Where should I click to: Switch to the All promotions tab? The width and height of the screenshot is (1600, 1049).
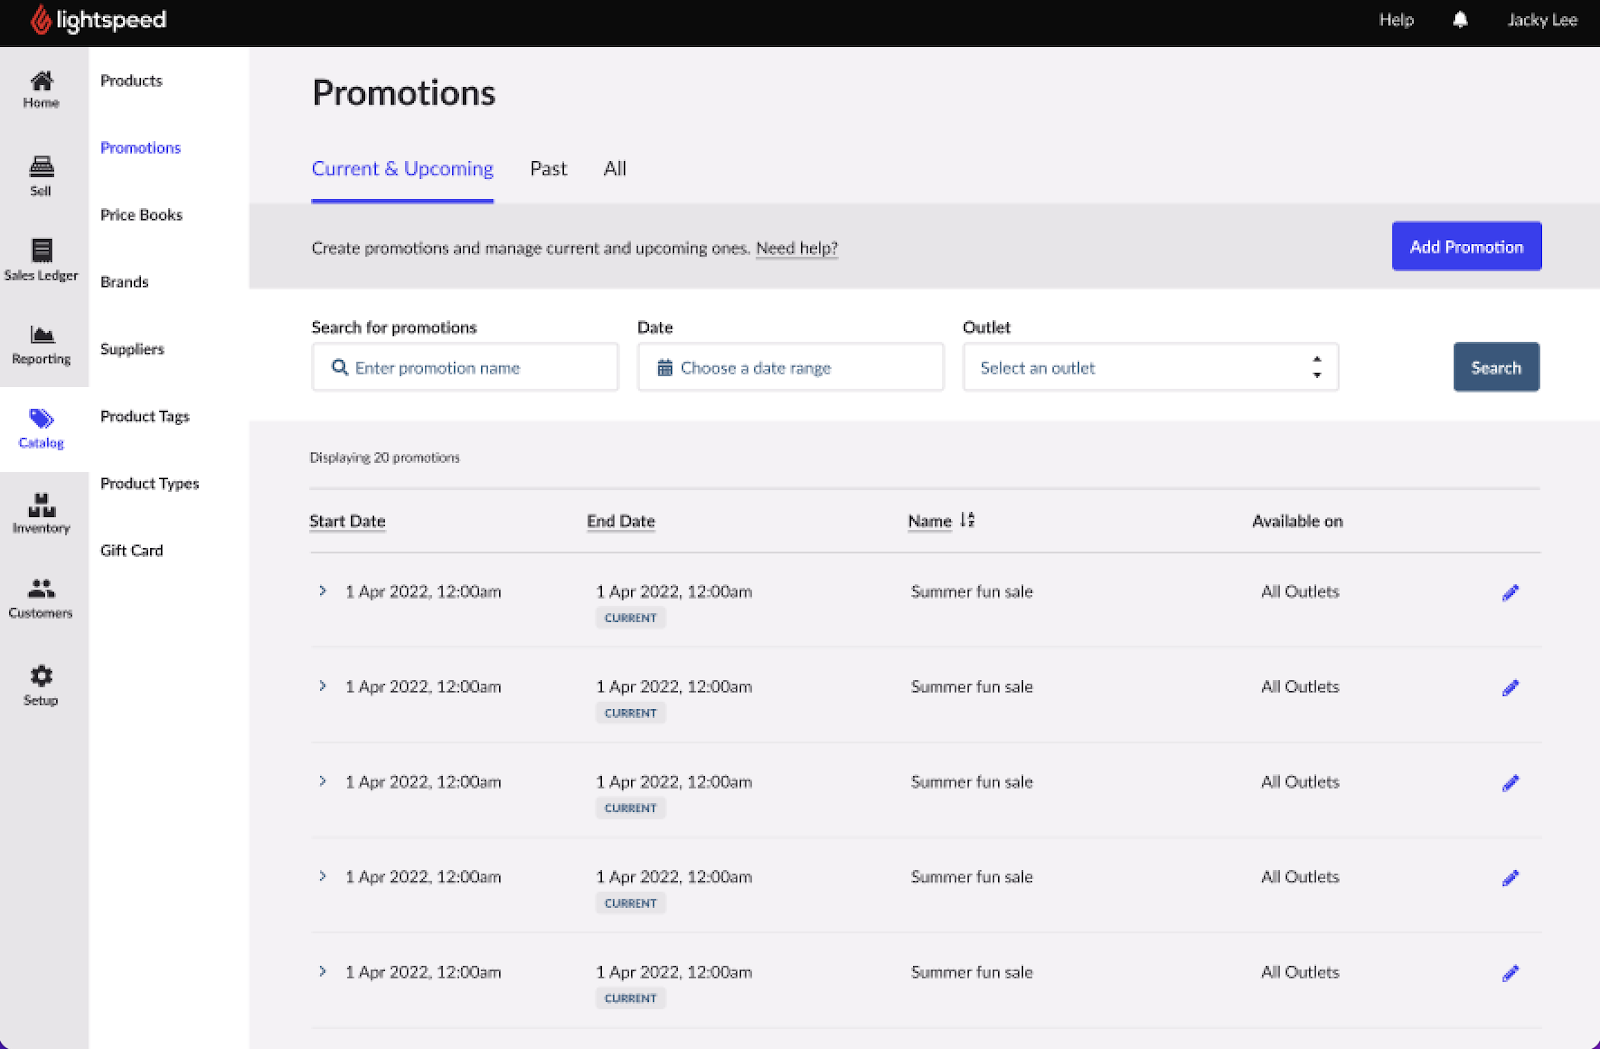click(x=615, y=169)
